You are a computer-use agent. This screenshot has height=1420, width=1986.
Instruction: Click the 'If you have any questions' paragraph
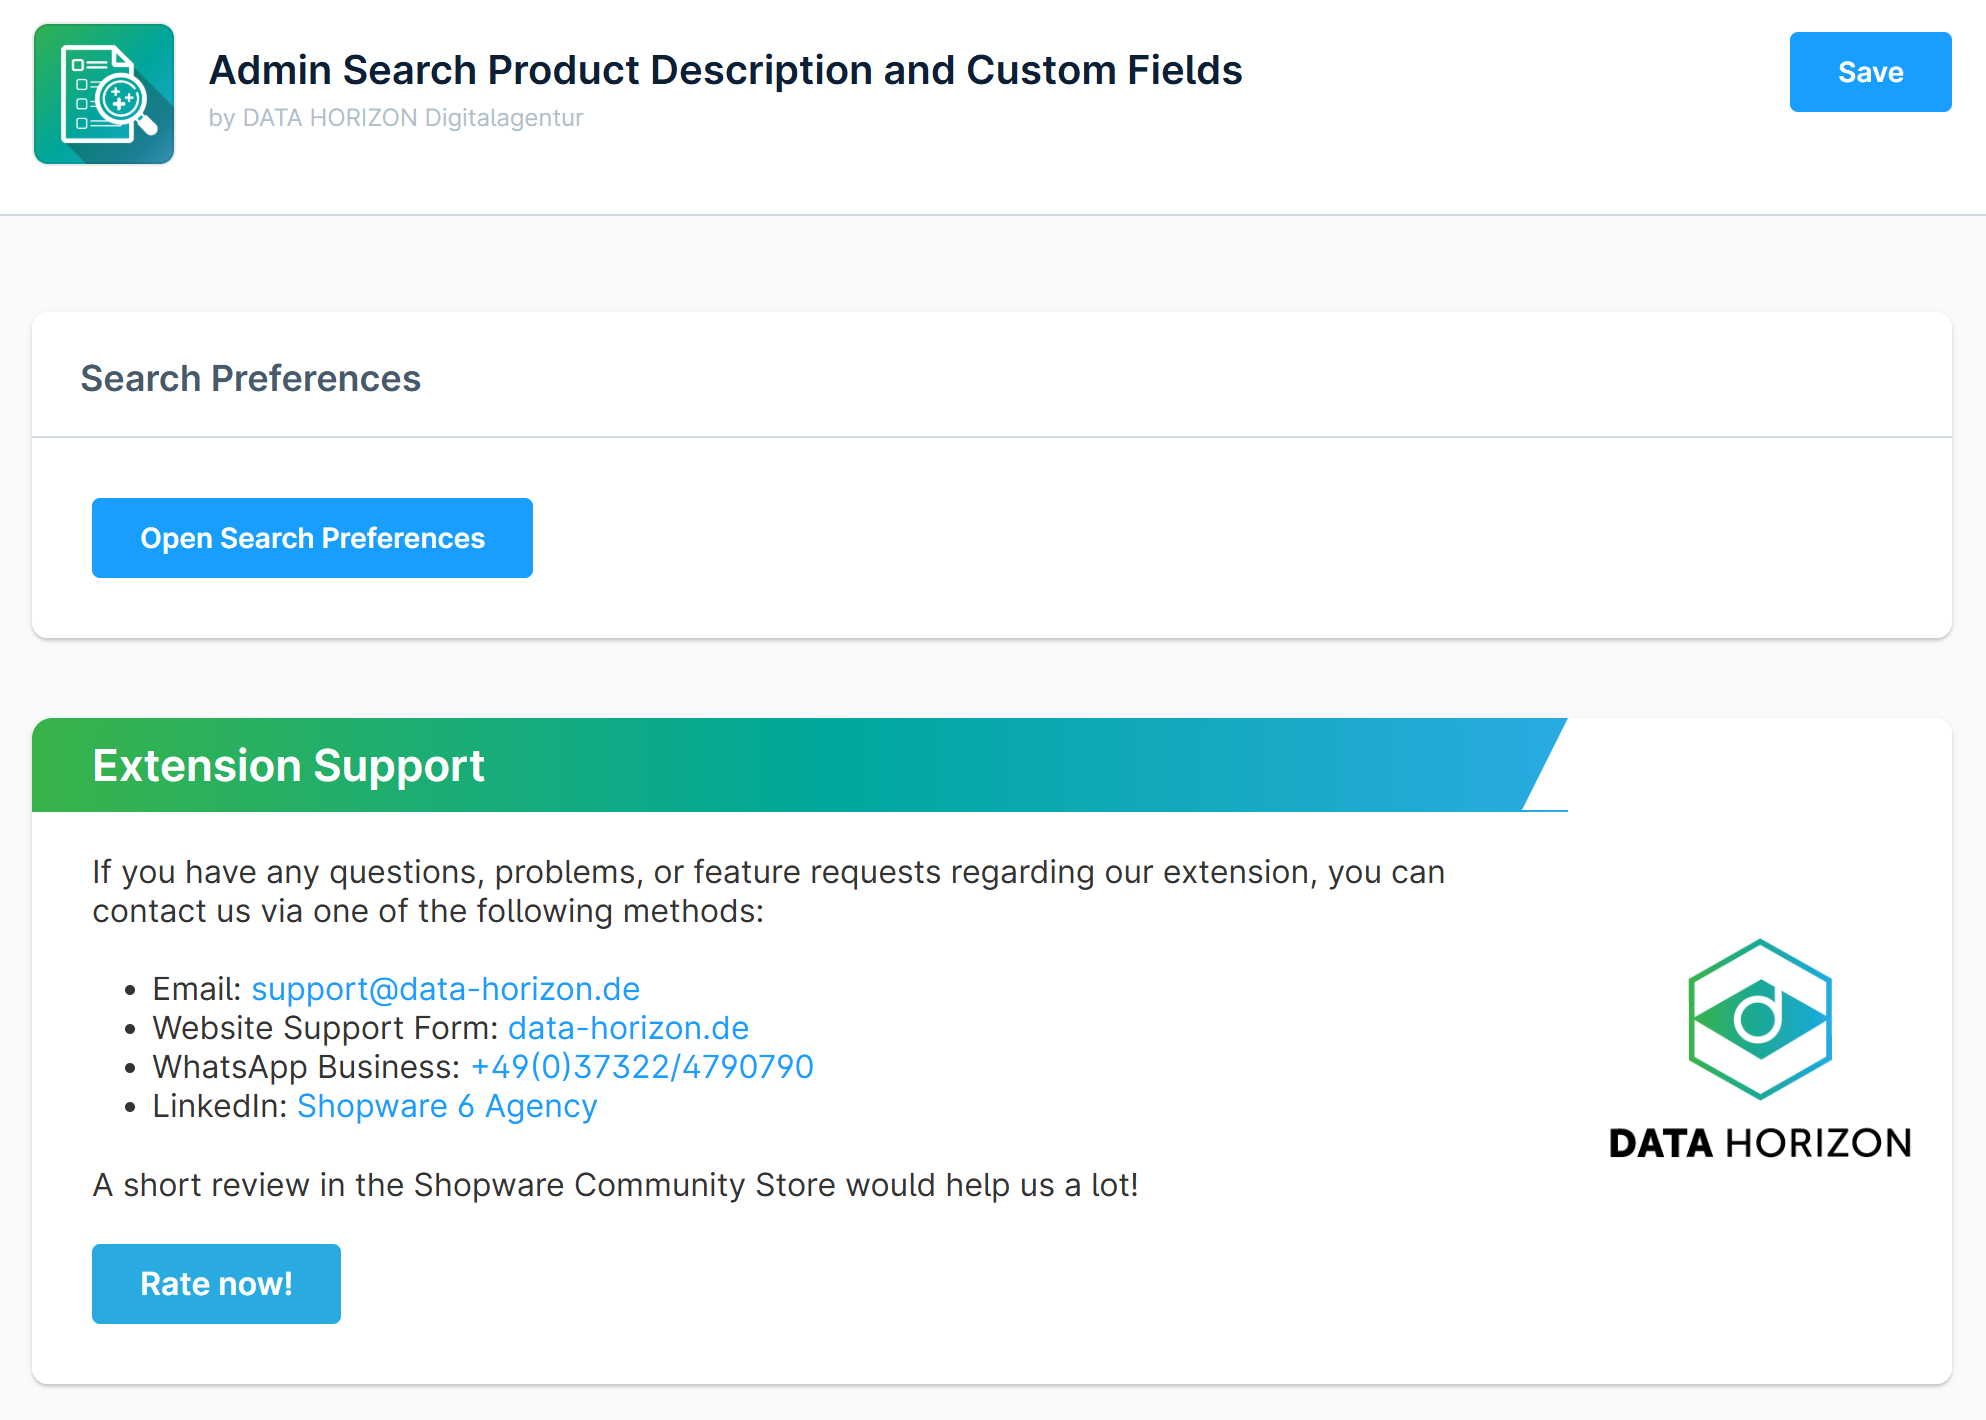(x=768, y=891)
